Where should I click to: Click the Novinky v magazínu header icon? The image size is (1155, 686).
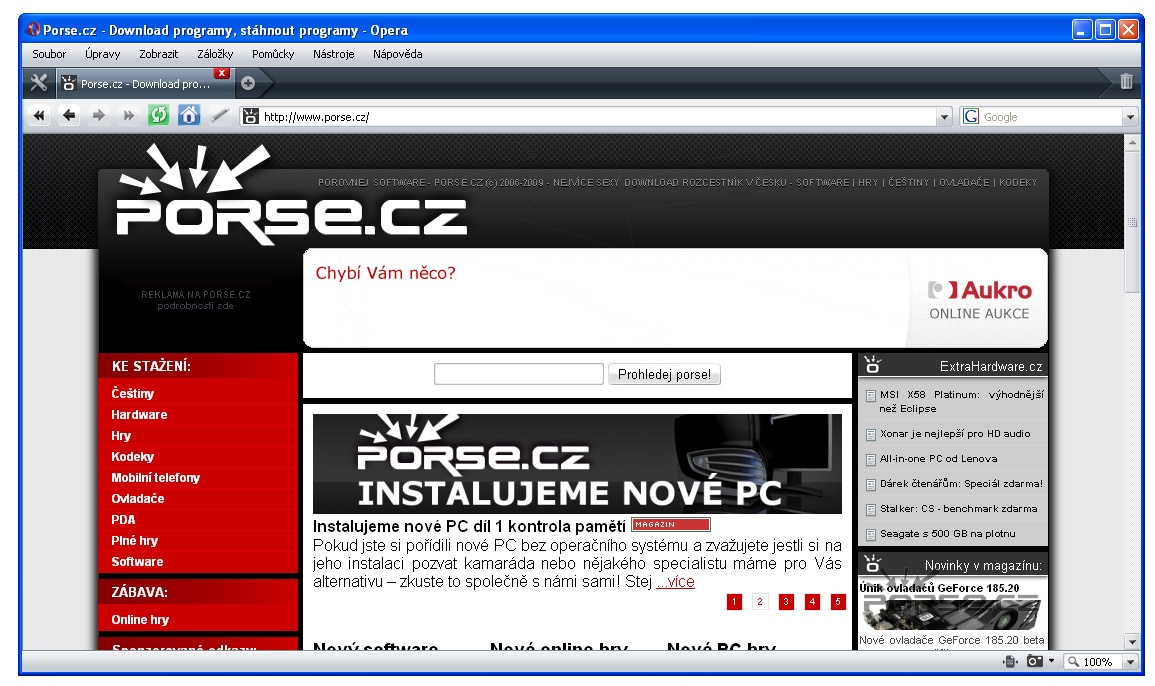(873, 564)
